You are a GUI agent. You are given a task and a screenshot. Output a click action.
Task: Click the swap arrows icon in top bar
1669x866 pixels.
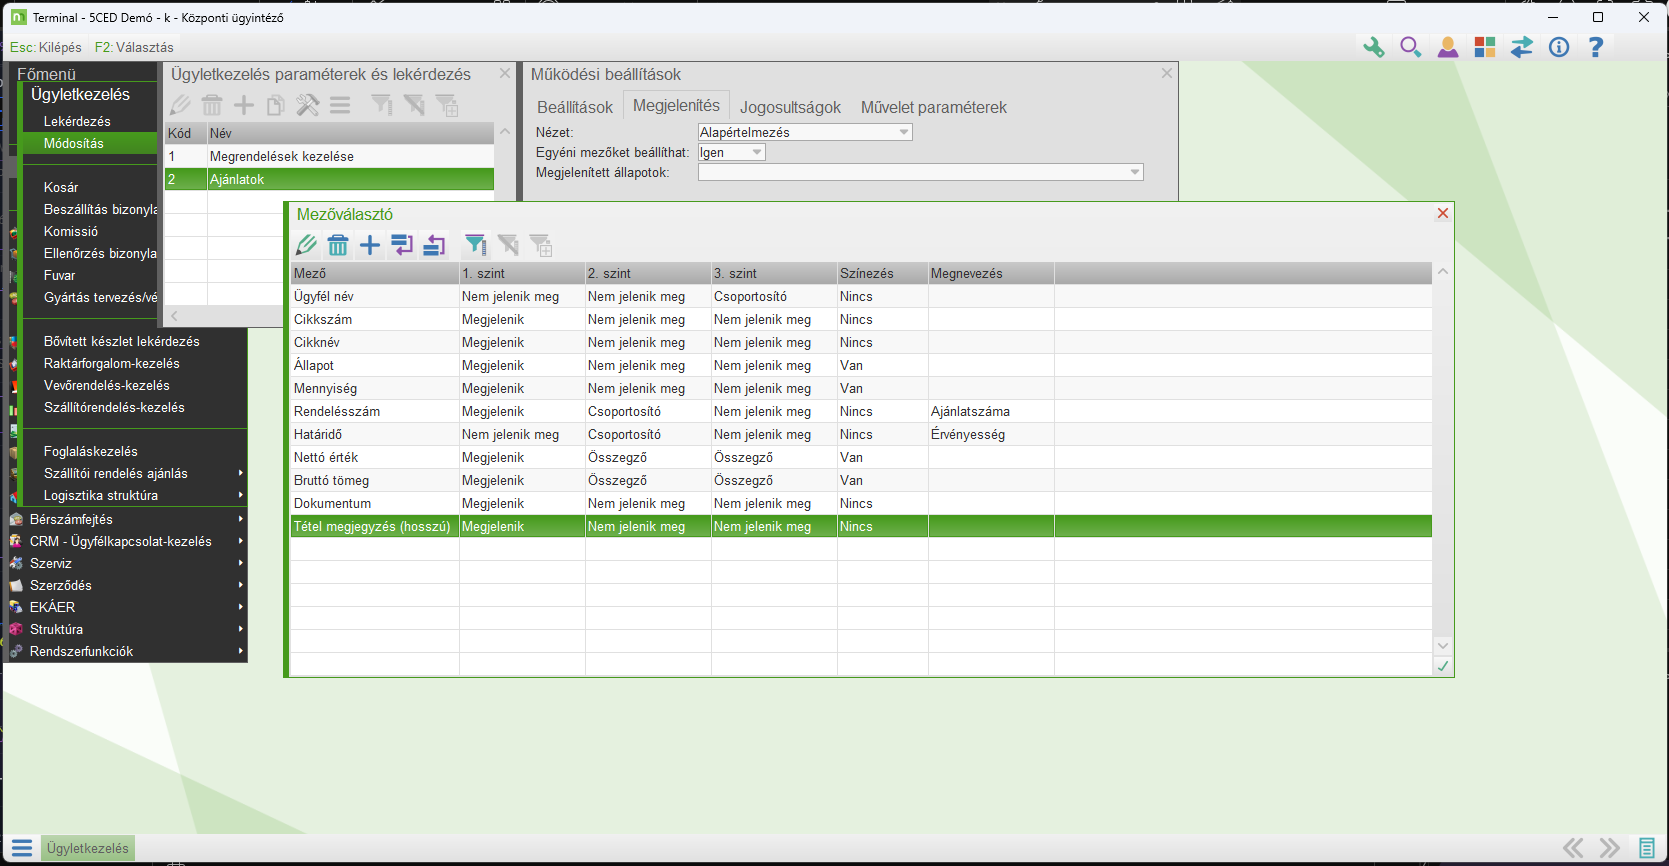click(x=1521, y=47)
